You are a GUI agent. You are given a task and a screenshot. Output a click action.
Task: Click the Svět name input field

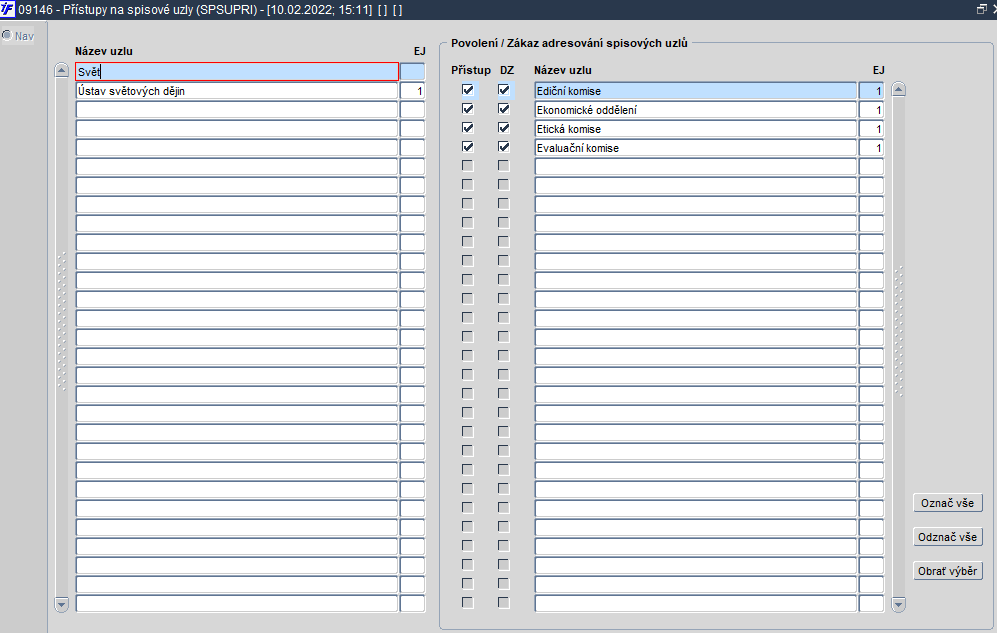click(237, 72)
